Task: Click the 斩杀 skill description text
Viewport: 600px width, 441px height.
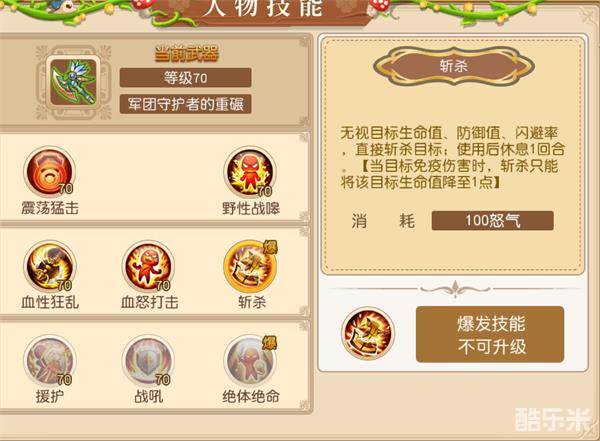Action: 453,157
